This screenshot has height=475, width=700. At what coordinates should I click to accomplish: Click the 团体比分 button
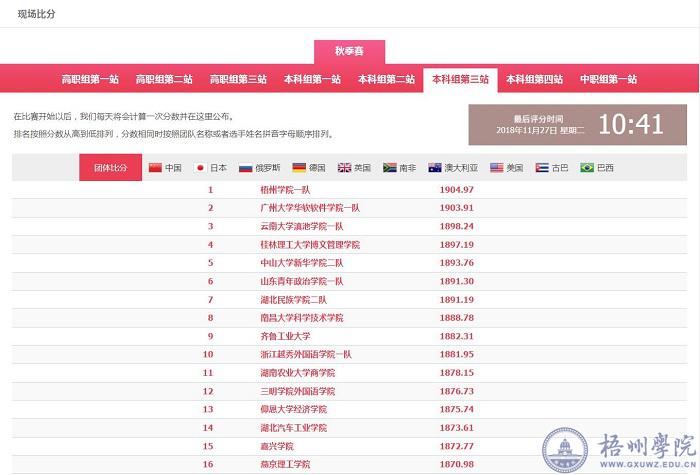coord(110,168)
